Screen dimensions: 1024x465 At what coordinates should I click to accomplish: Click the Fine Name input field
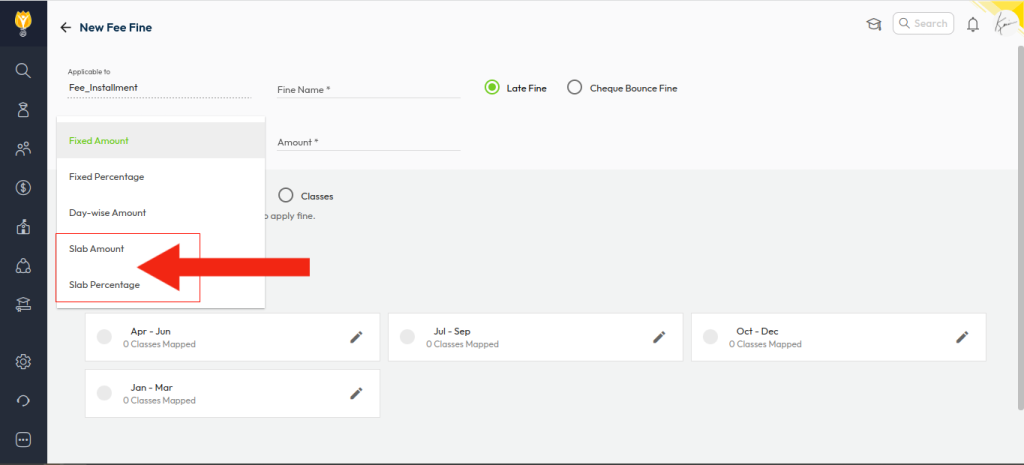(367, 90)
